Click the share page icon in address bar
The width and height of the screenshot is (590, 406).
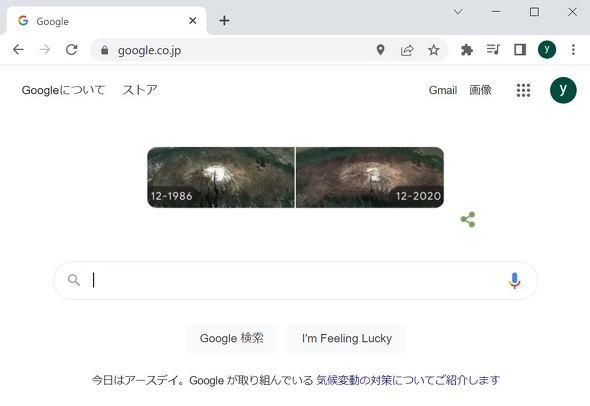407,50
